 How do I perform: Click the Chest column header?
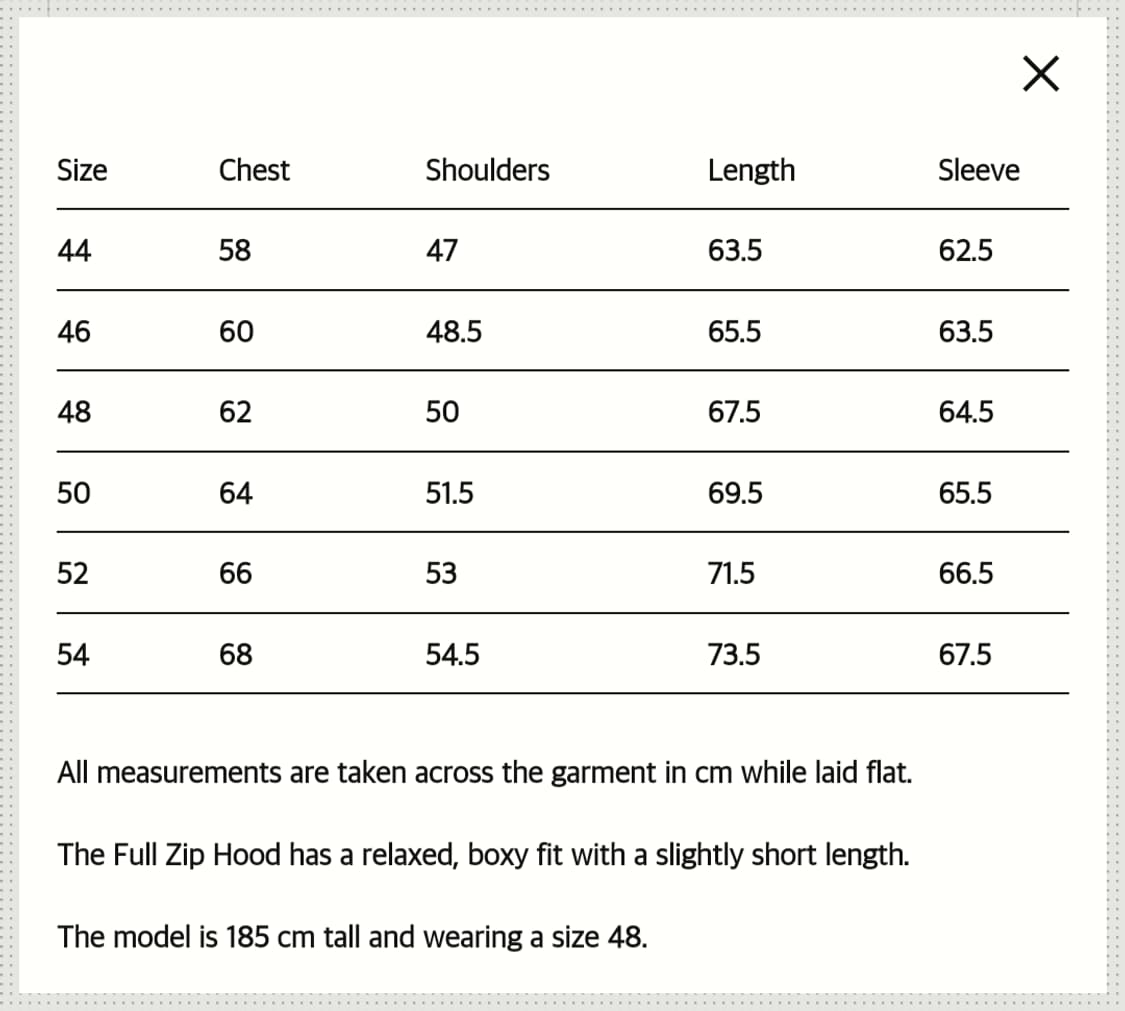[254, 170]
